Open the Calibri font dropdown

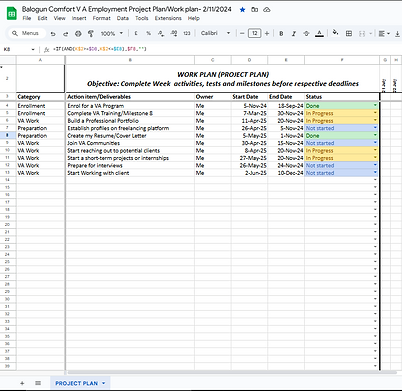click(215, 33)
